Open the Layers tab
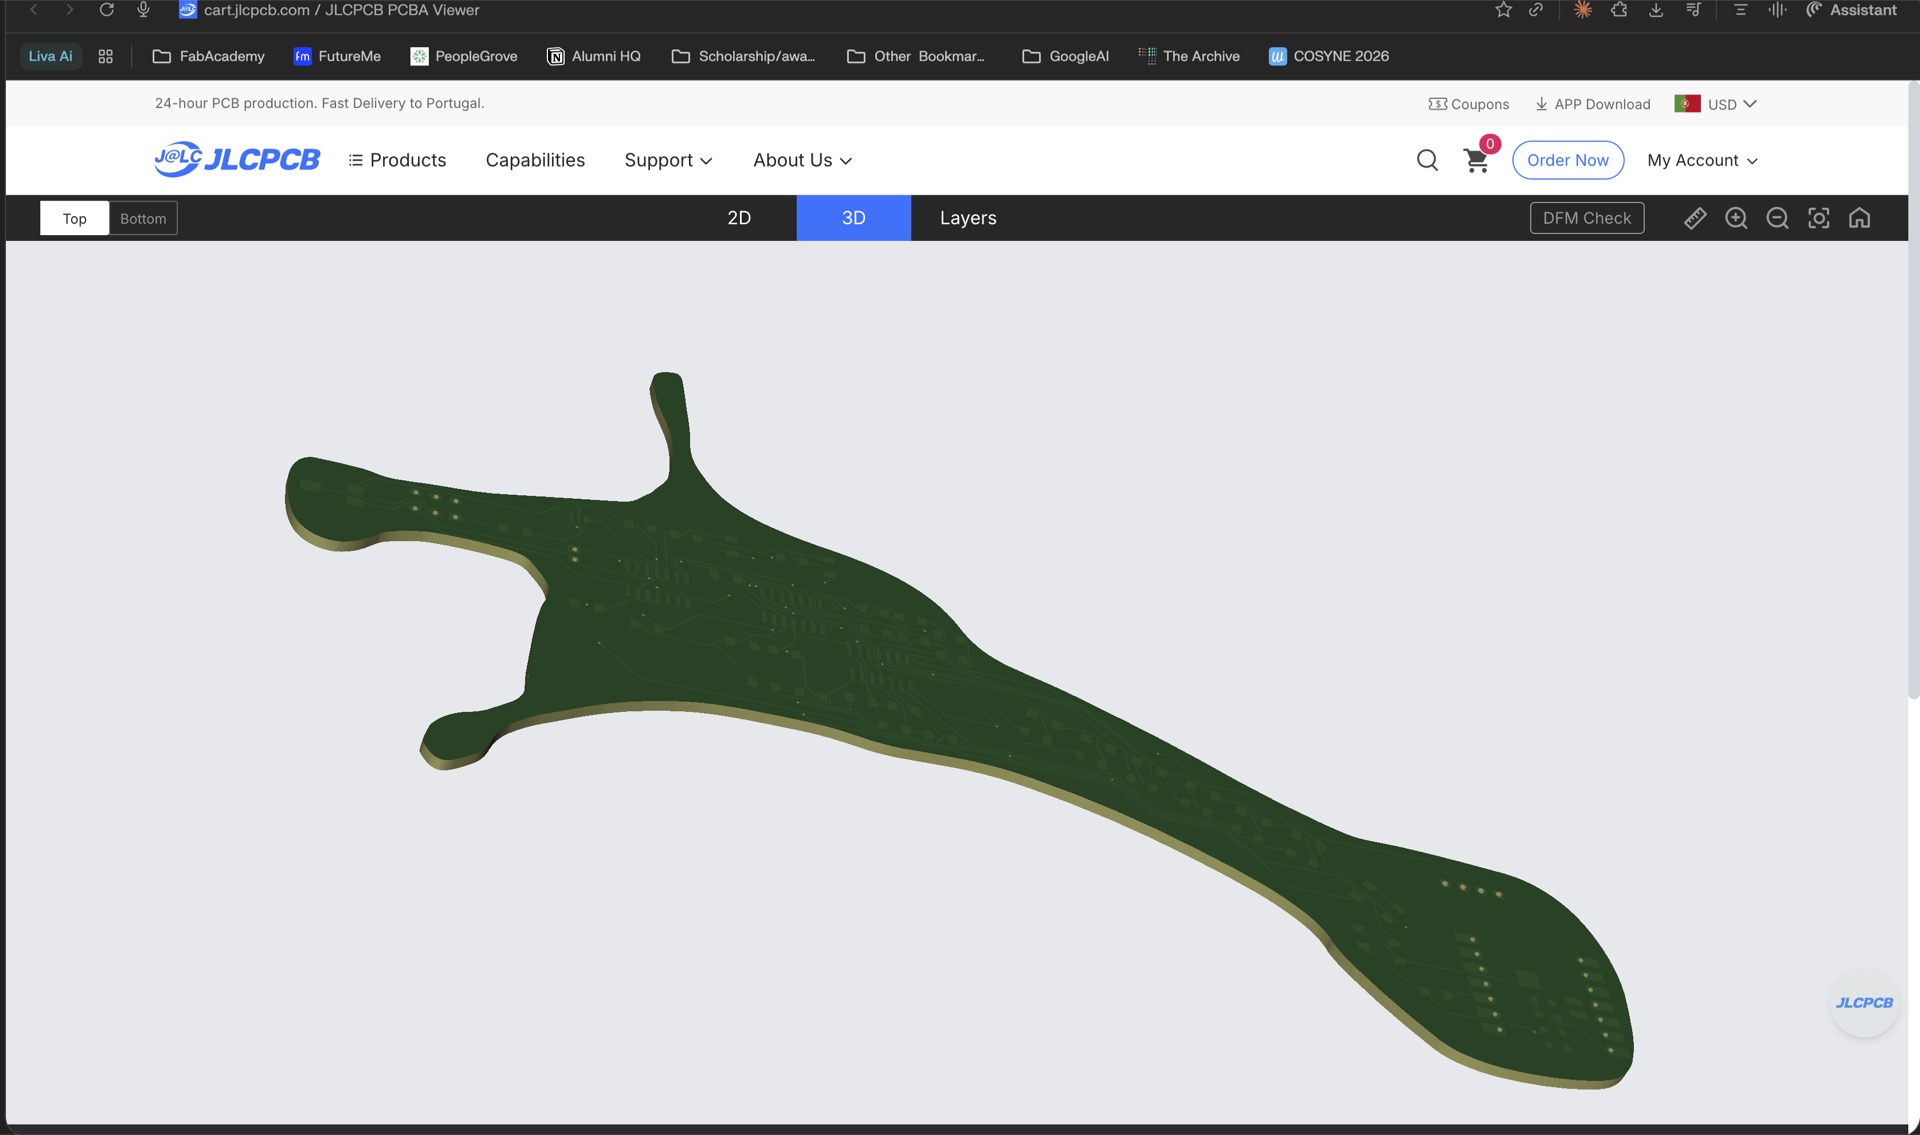The width and height of the screenshot is (1920, 1135). [x=968, y=218]
